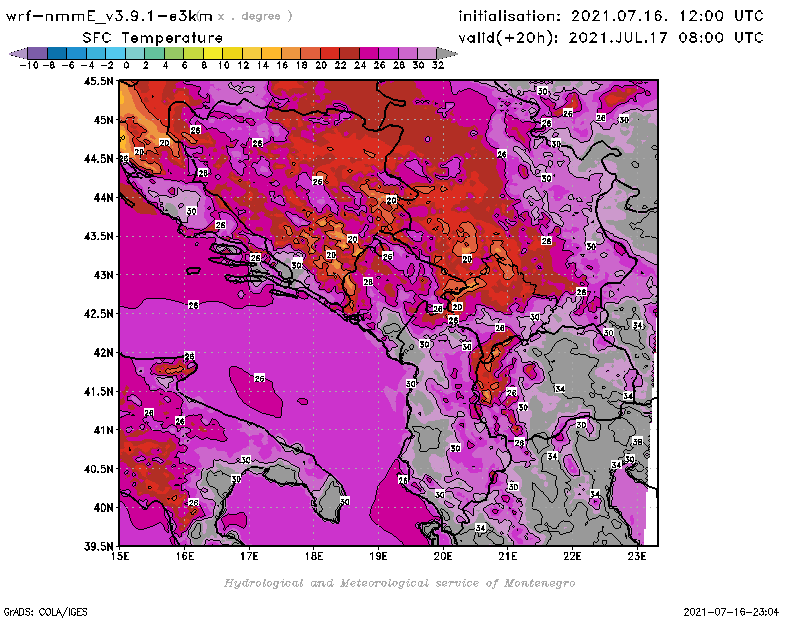Click the 42N latitude axis label
This screenshot has height=618, width=800.
103,353
